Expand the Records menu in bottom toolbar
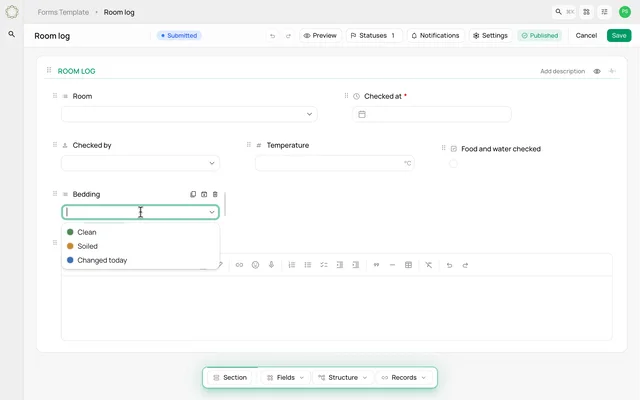Viewport: 640px width, 400px height. pos(404,378)
